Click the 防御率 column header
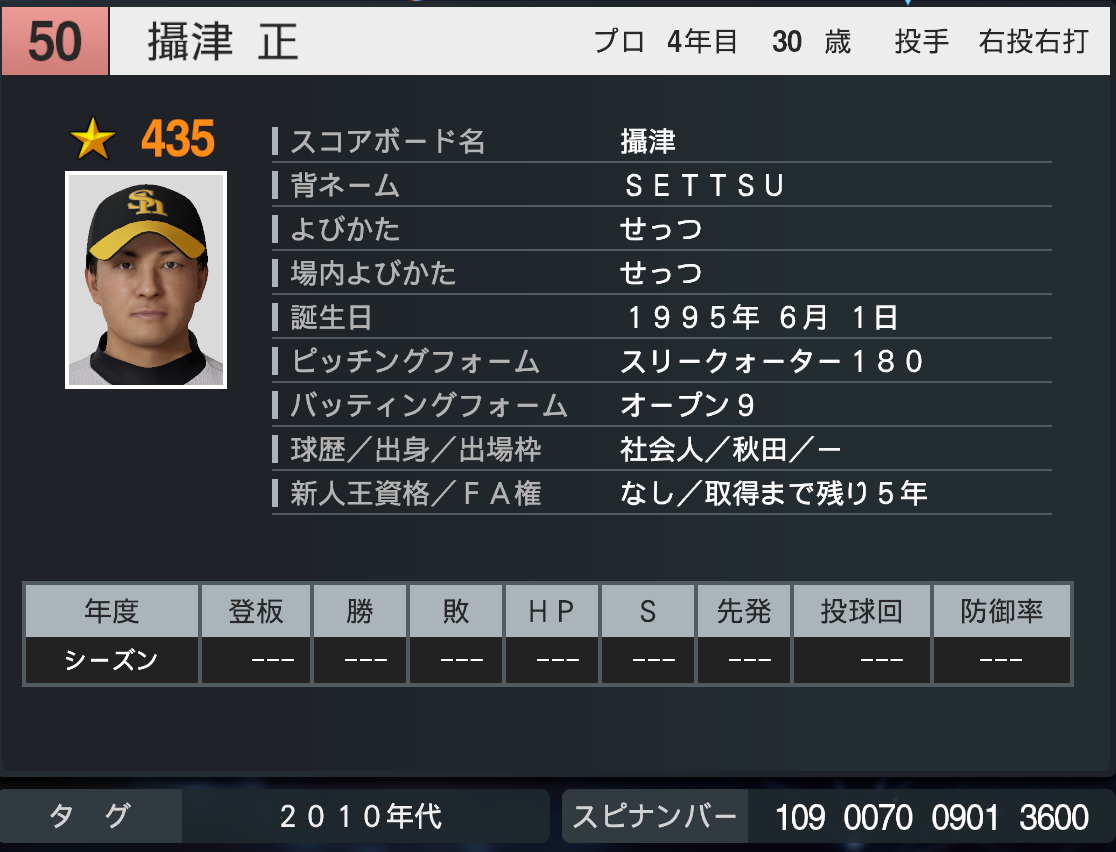 point(1001,611)
